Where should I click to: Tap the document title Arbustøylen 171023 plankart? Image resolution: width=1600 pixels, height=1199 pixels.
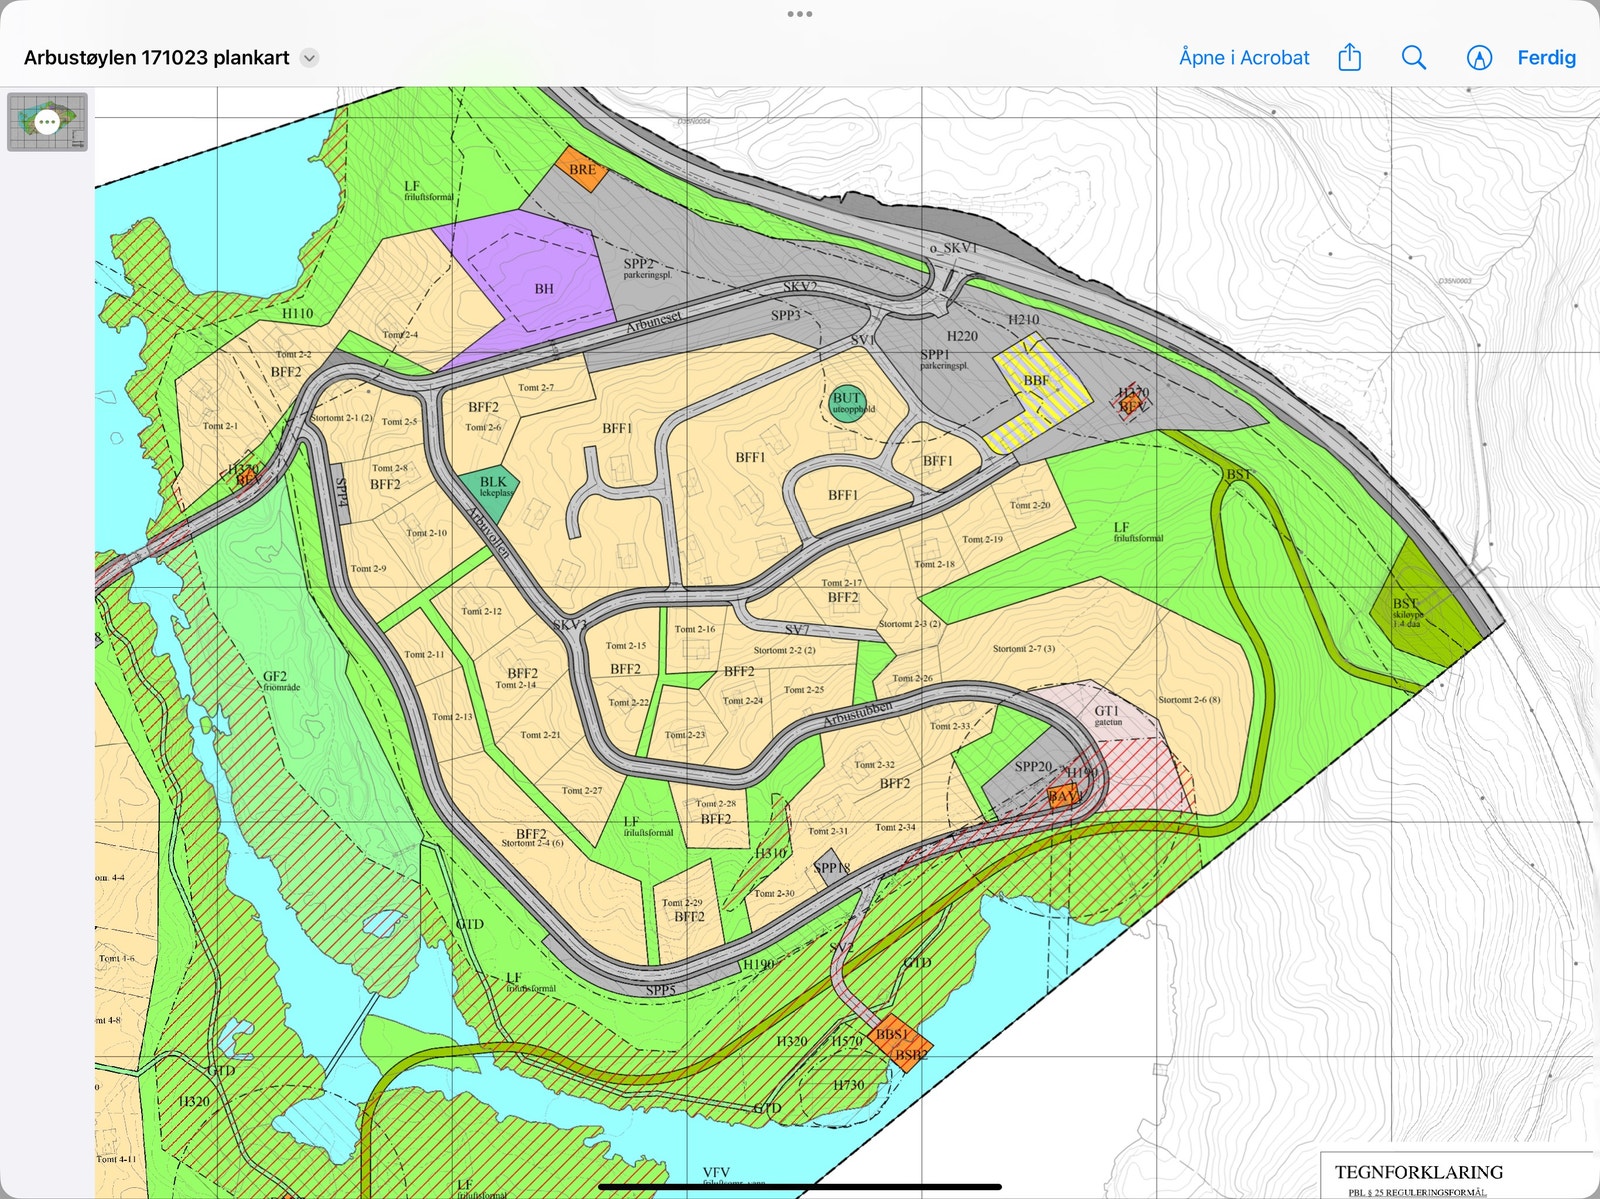pyautogui.click(x=157, y=57)
